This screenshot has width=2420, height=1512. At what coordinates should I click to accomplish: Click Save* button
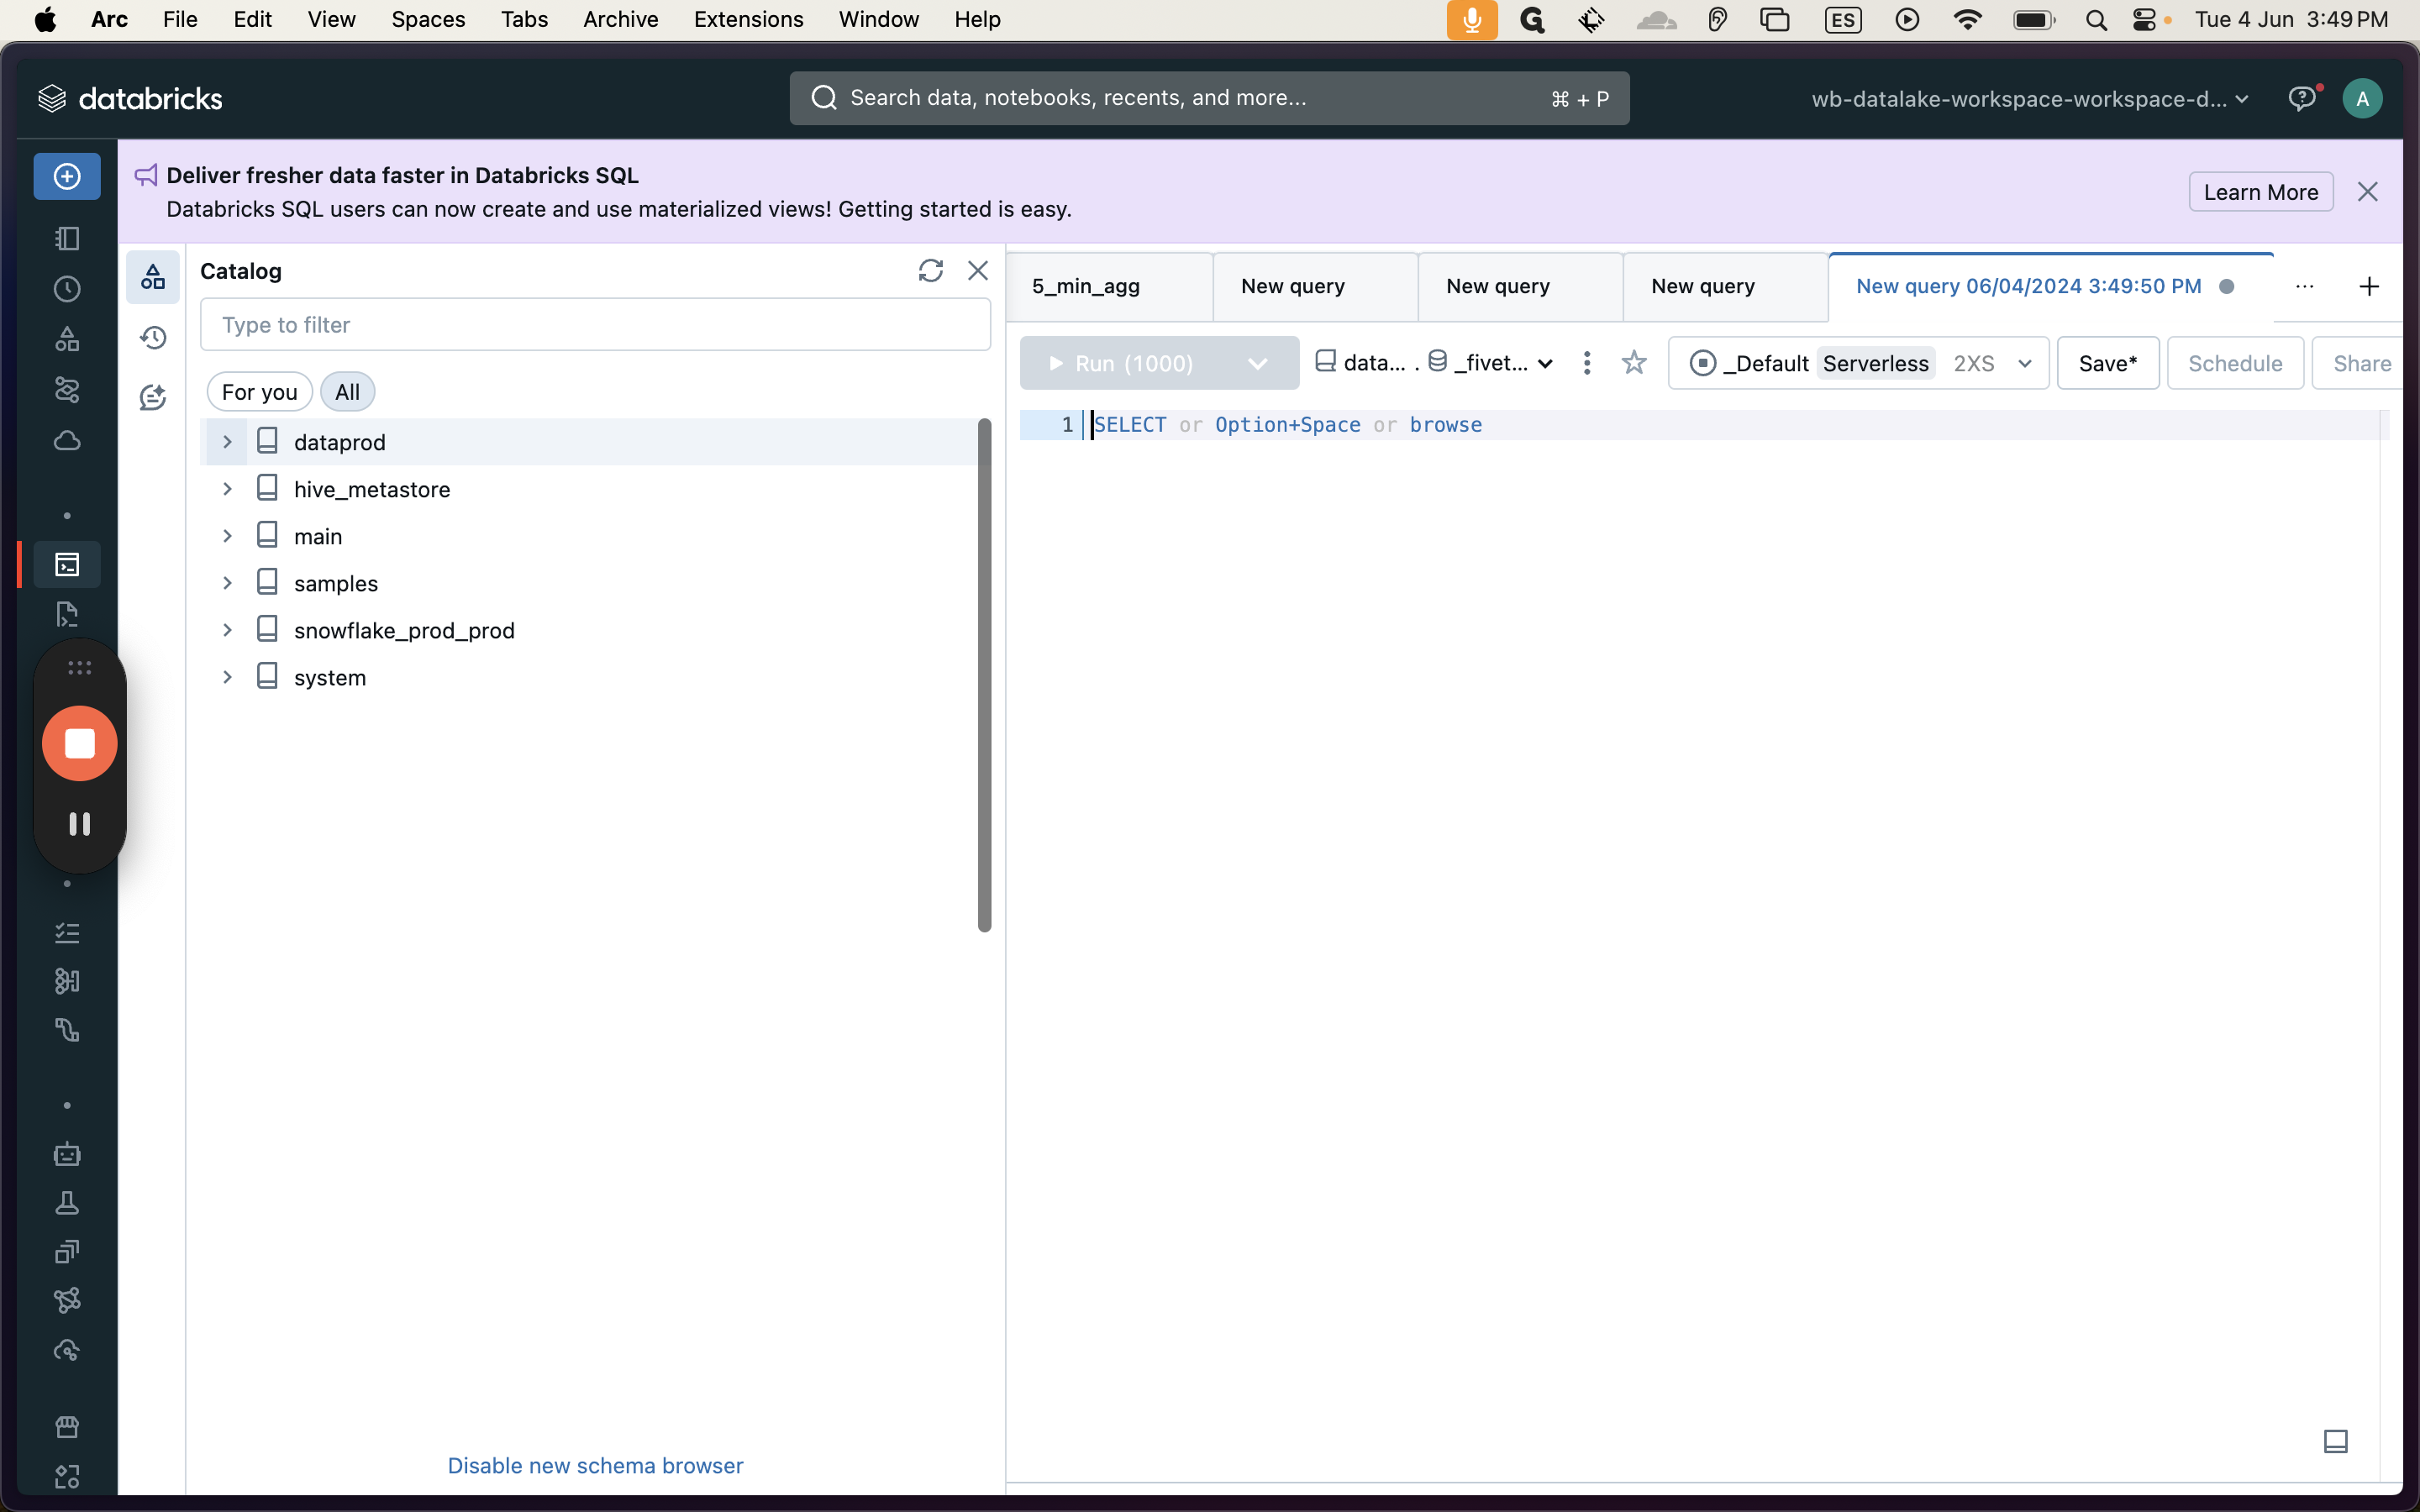click(x=2108, y=363)
